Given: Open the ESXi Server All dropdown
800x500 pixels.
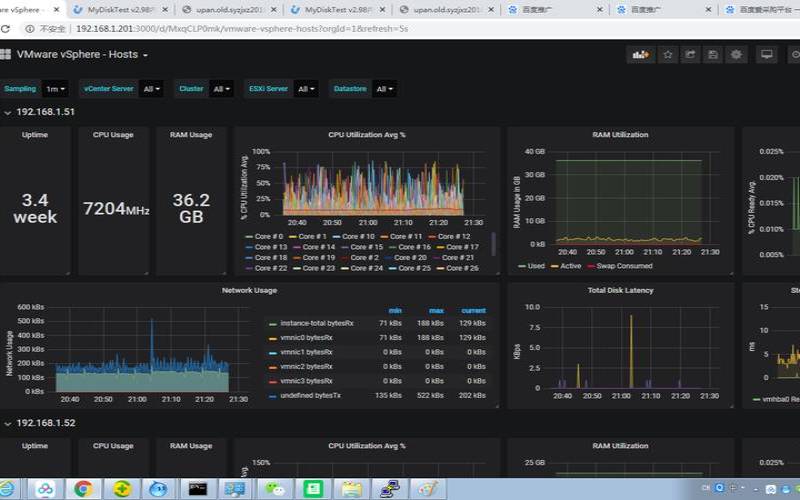Looking at the screenshot, I should [x=306, y=89].
